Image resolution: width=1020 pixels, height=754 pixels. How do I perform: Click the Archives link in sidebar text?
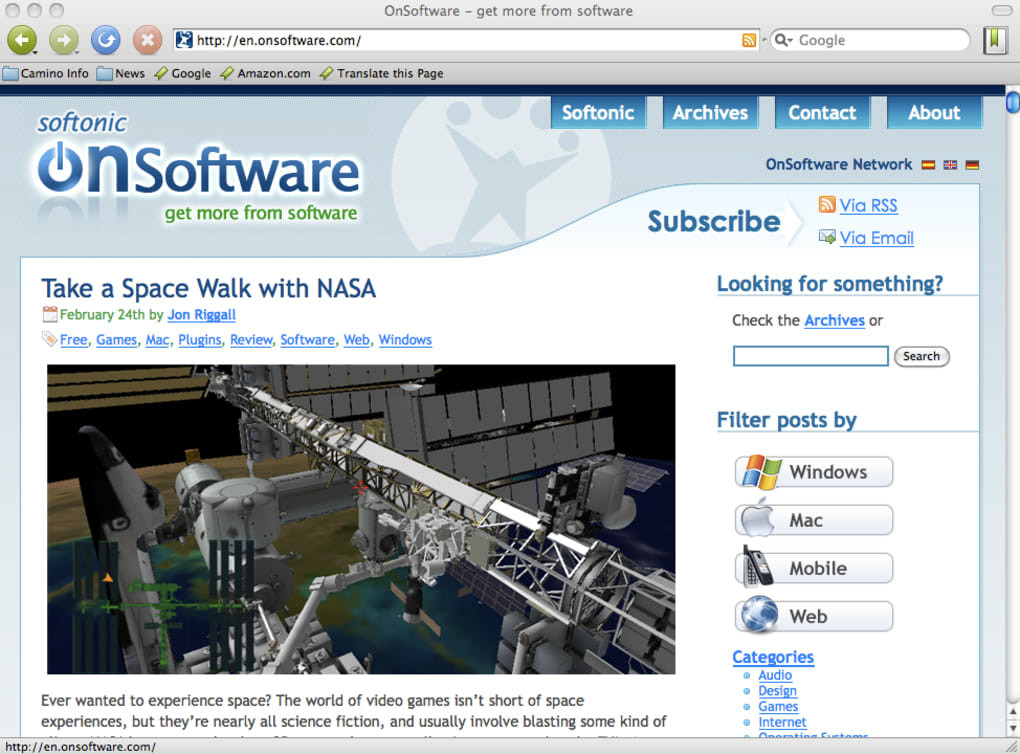[835, 321]
